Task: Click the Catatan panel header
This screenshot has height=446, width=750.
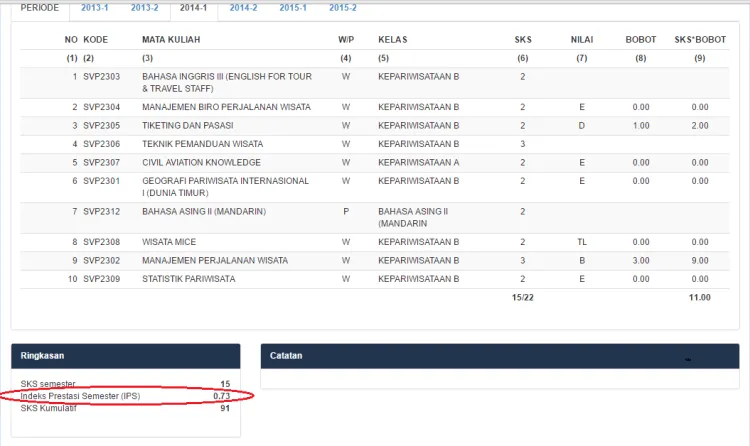Action: [x=500, y=356]
